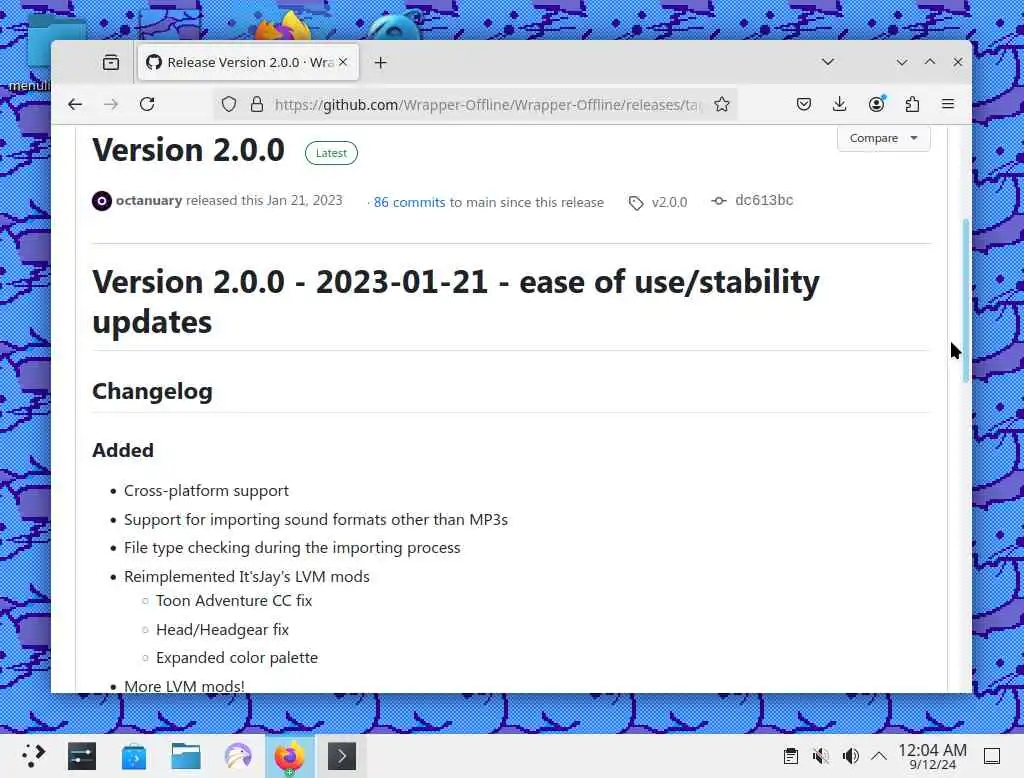Open the Konsole terminal from taskbar
1024x778 pixels.
click(x=342, y=756)
